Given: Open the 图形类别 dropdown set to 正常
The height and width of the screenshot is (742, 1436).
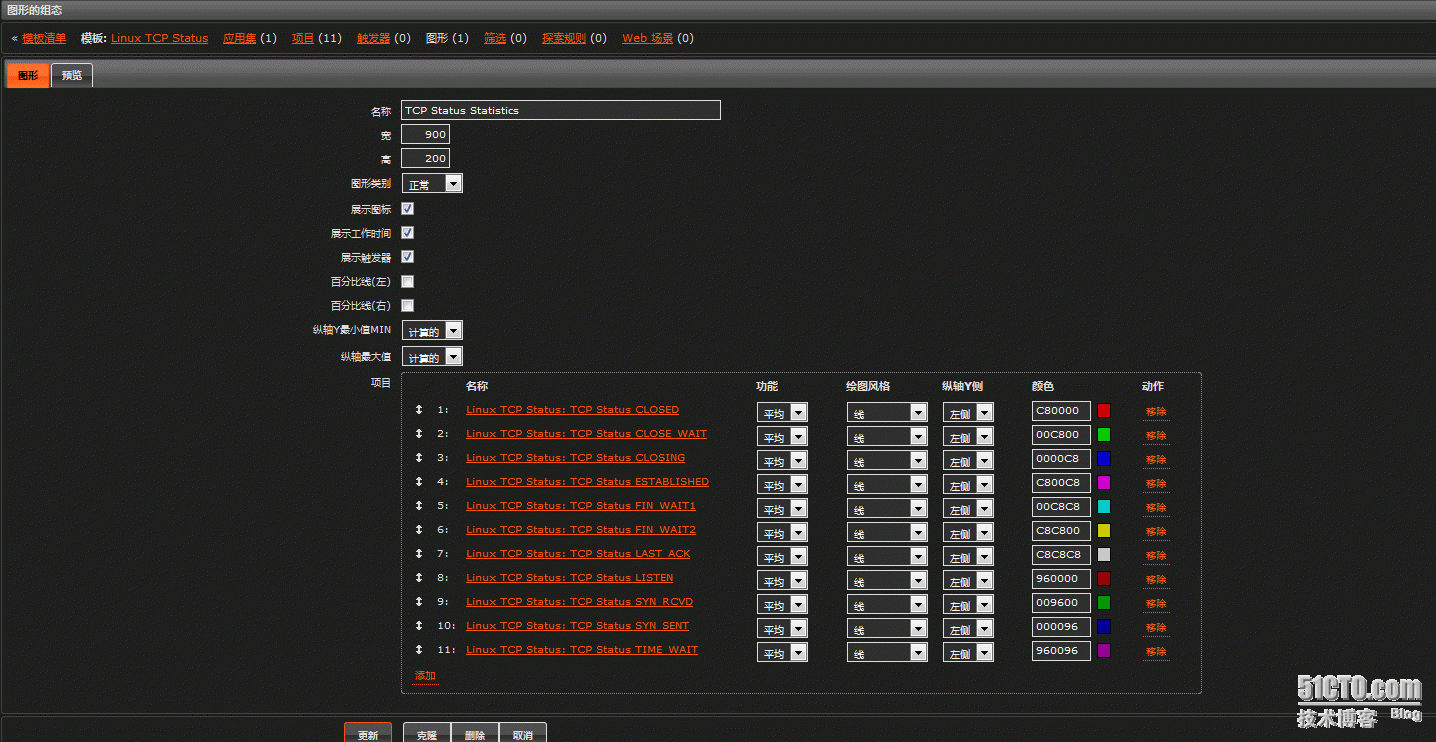Looking at the screenshot, I should [x=432, y=184].
